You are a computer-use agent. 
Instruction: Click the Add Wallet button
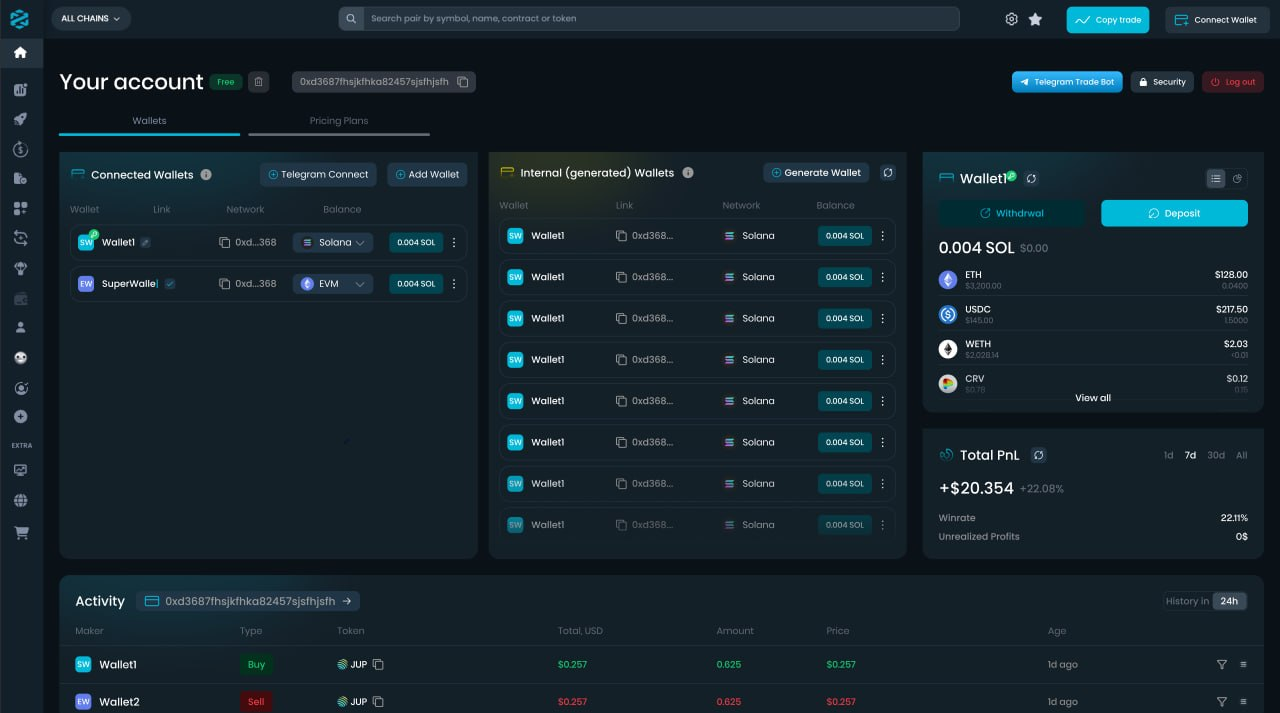pos(427,174)
